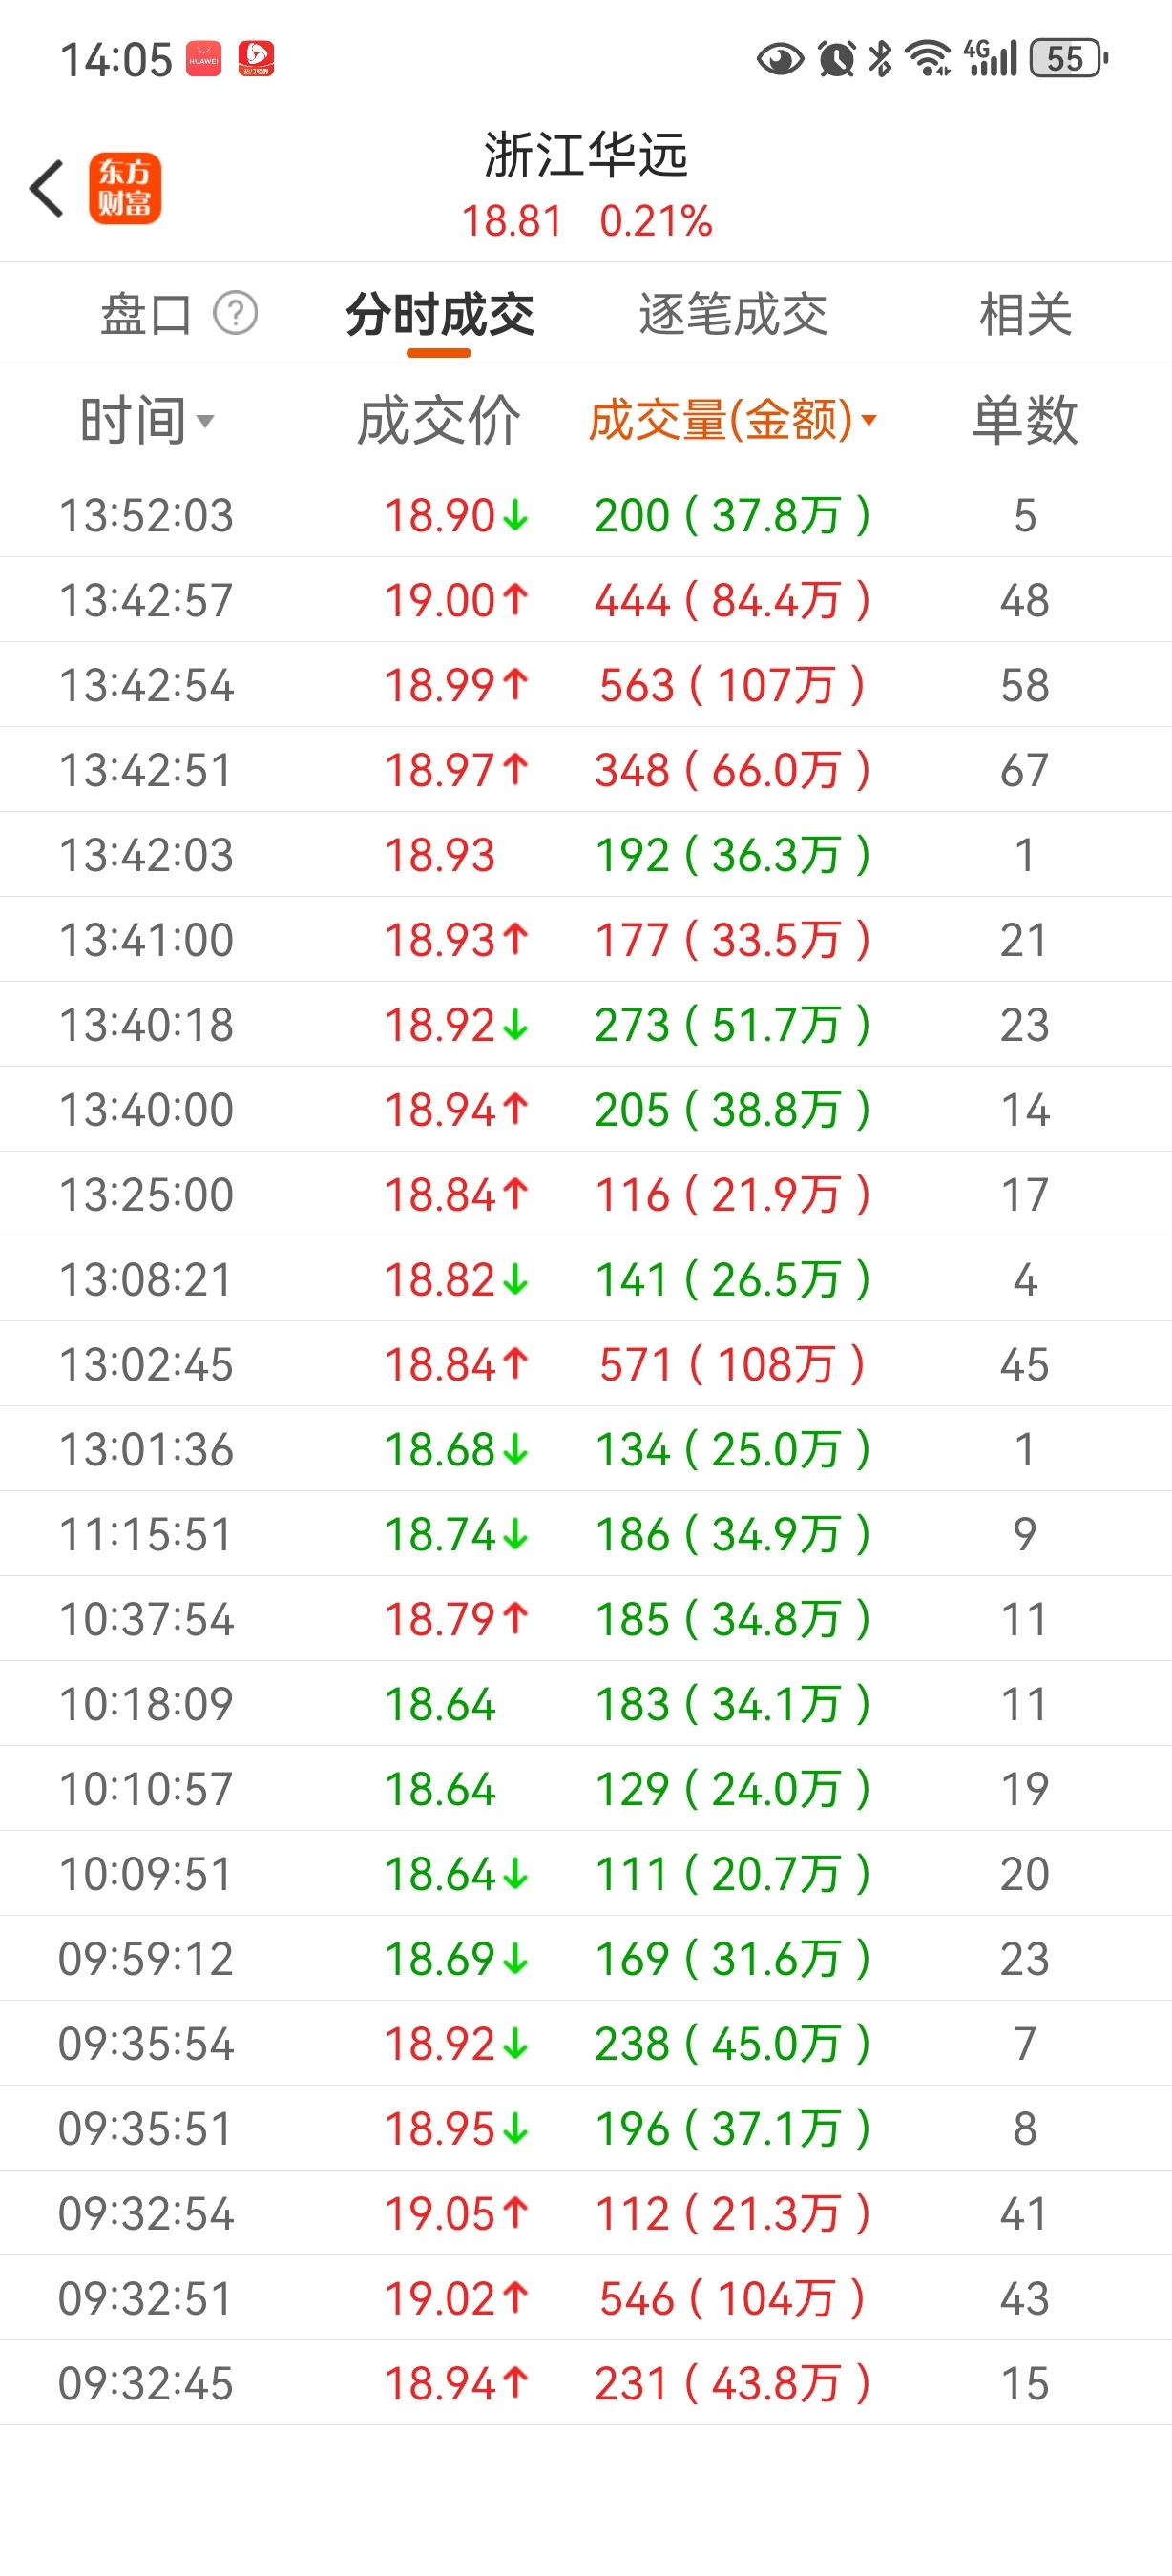Tap the Huawei store notification icon

pos(204,58)
